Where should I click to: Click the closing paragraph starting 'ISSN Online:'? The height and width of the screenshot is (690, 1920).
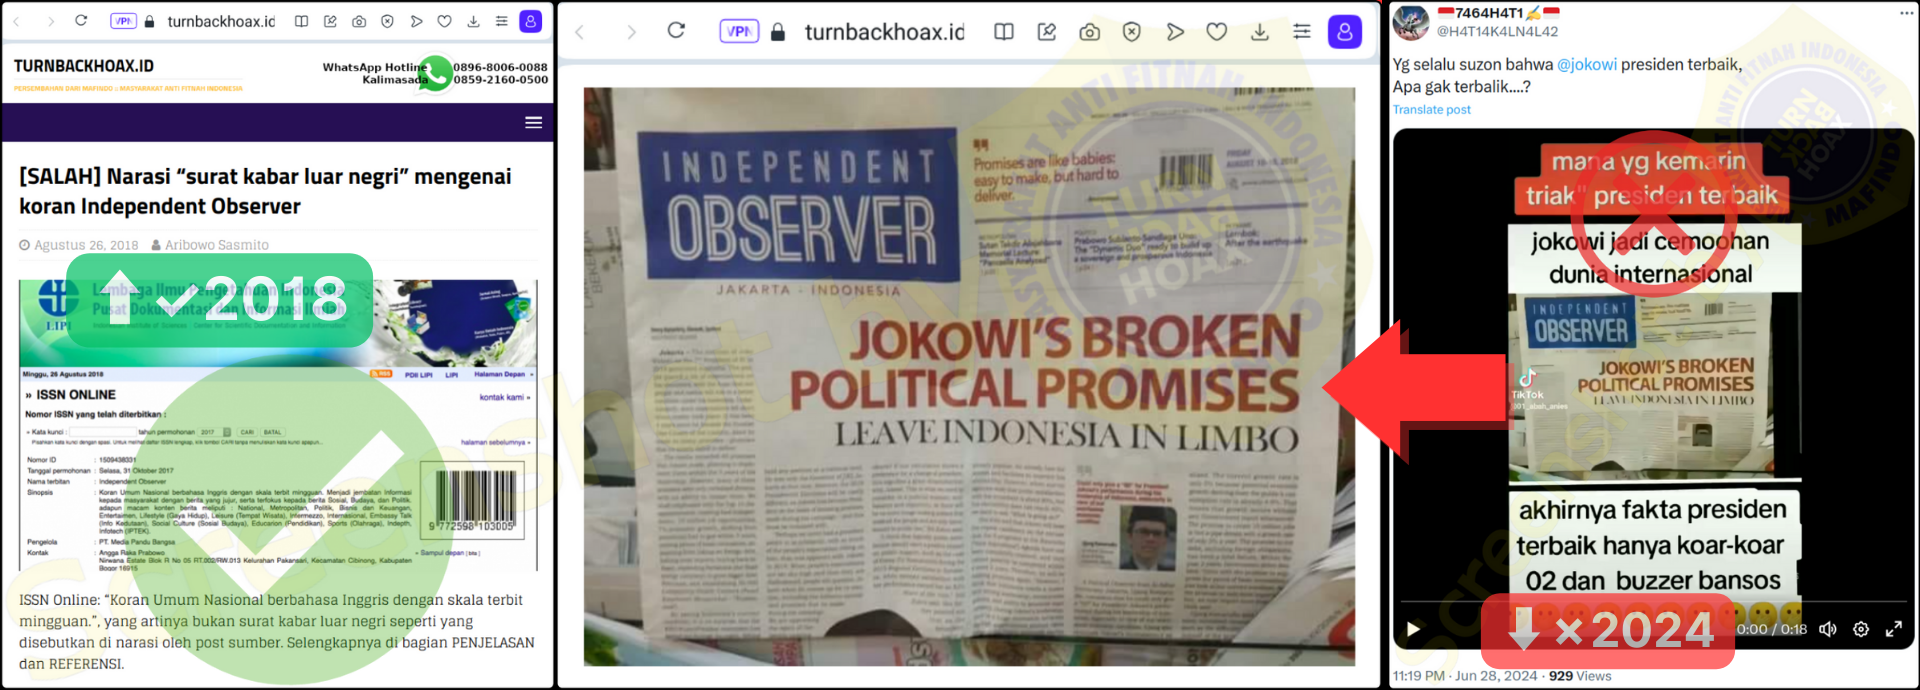277,632
